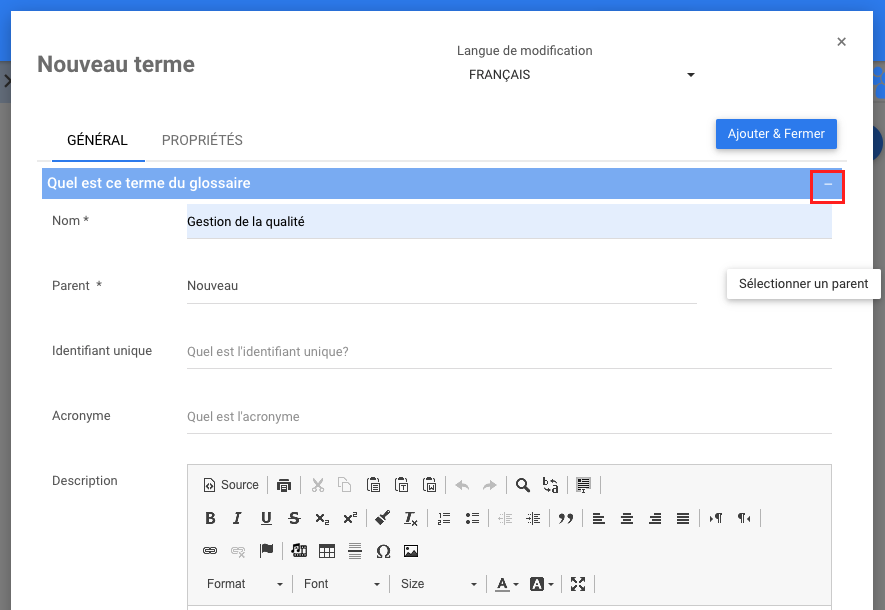Click the Print icon in editor toolbar
This screenshot has height=610, width=885.
pyautogui.click(x=284, y=485)
